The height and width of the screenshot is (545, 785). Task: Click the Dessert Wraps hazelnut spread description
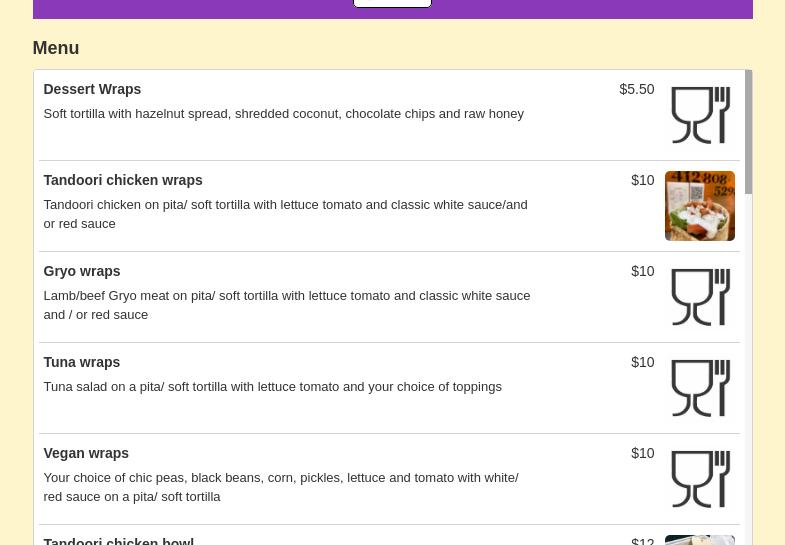283,113
